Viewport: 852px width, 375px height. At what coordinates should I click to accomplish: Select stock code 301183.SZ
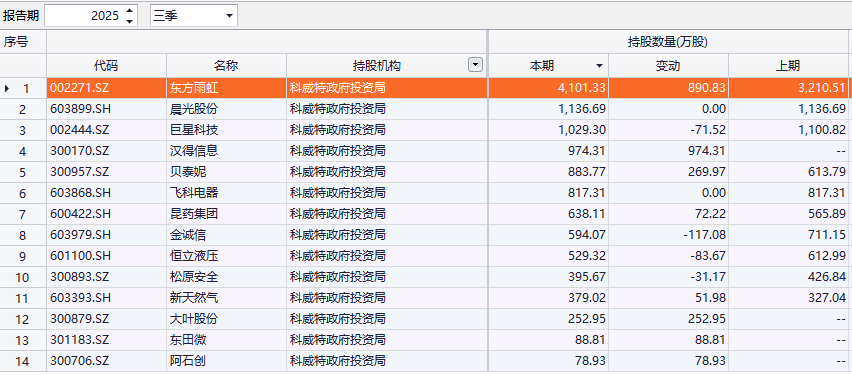(x=106, y=340)
